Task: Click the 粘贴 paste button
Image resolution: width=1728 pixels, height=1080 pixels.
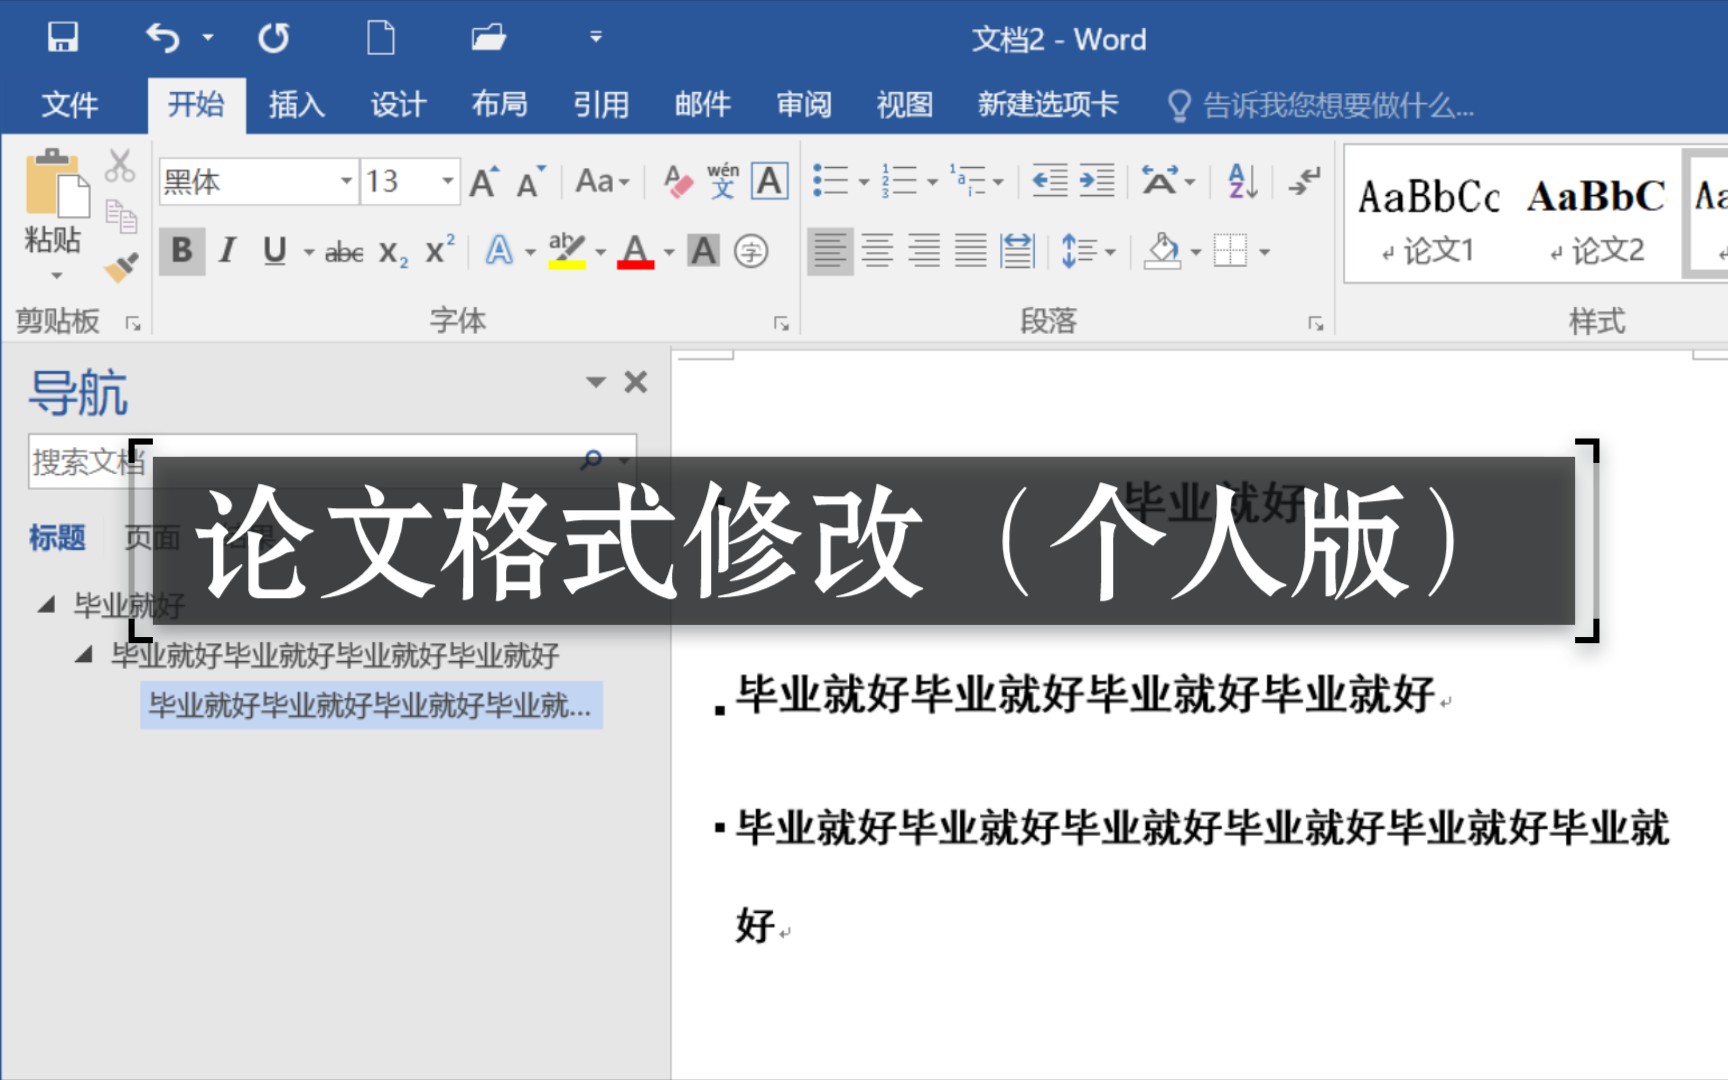Action: tap(53, 215)
